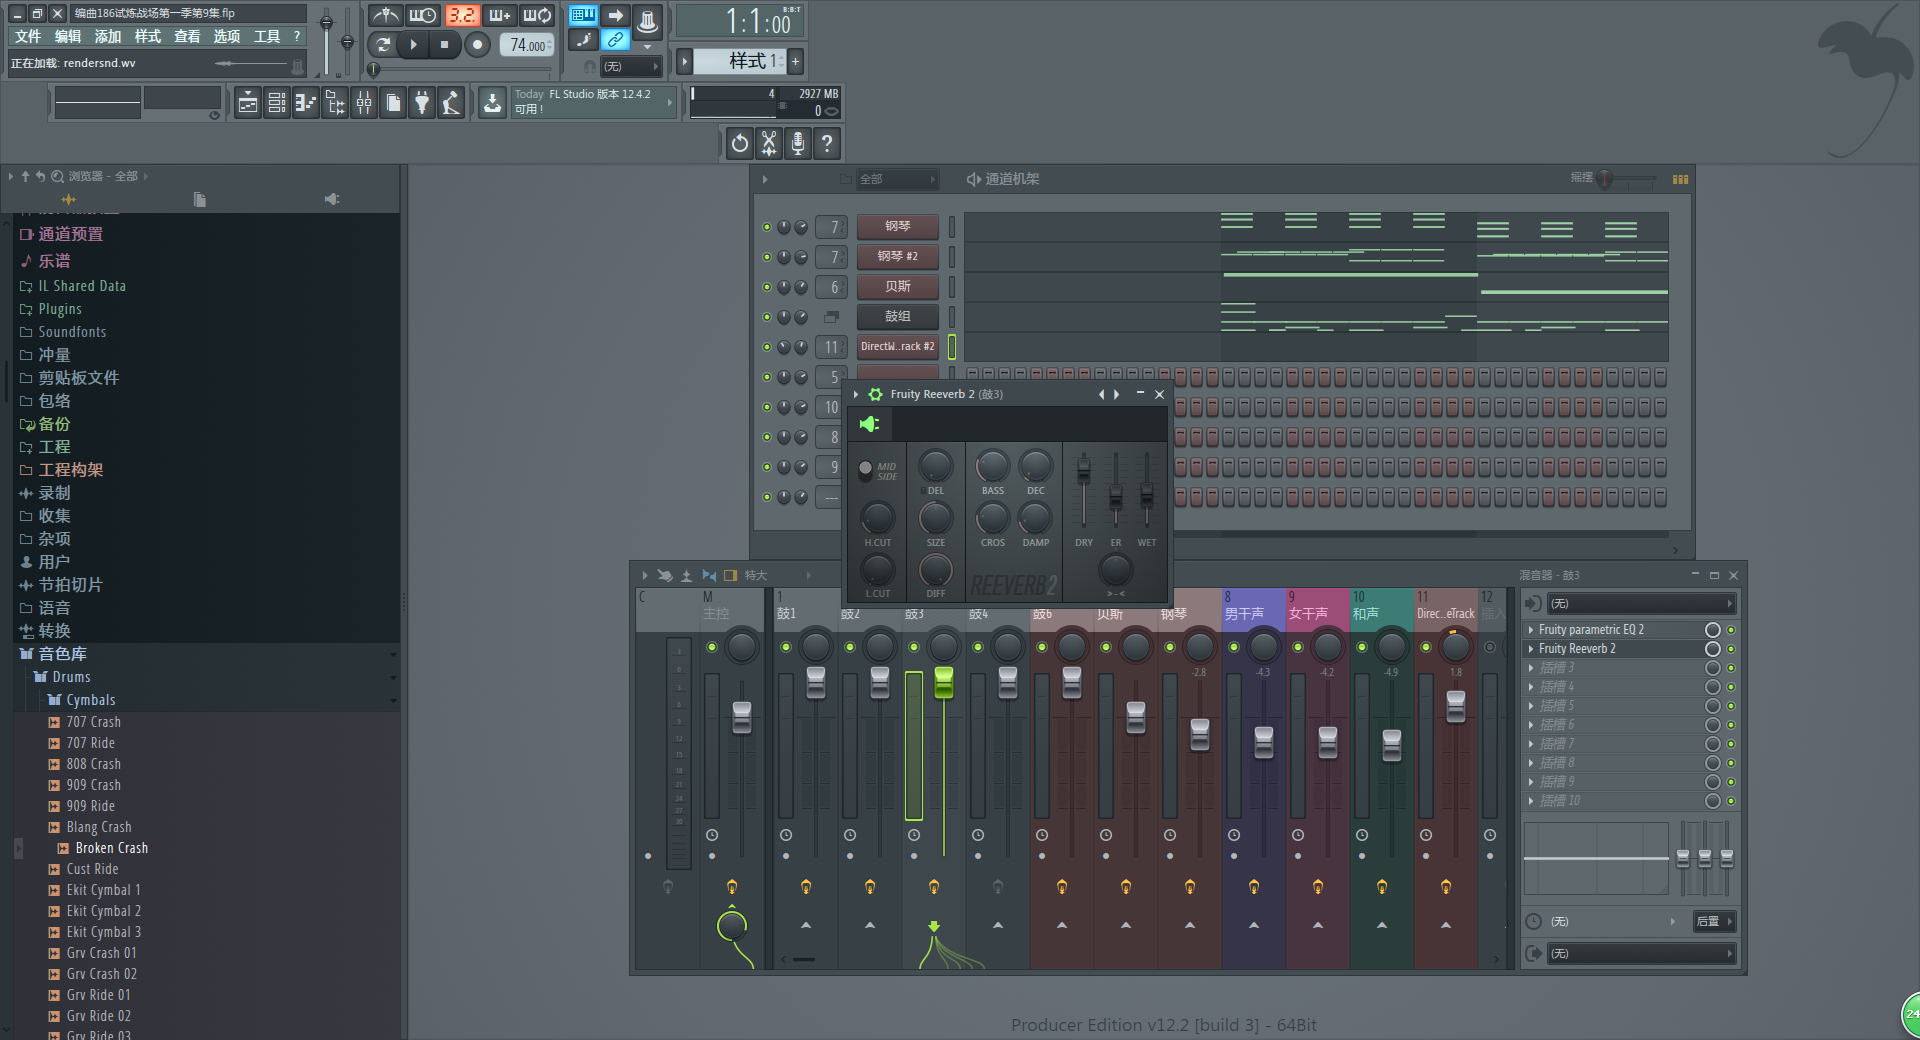Mute the 鼓组 channel with green LED

tap(767, 317)
